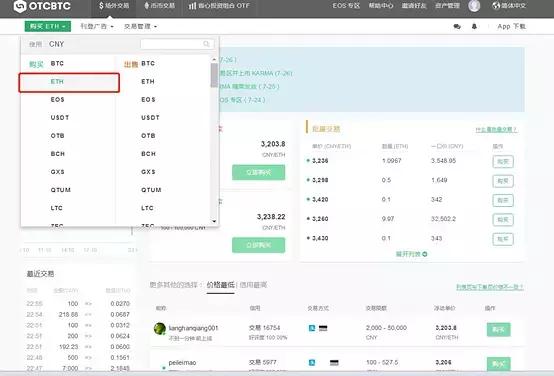Open the CNY currency selector
554x376 pixels.
tap(57, 44)
